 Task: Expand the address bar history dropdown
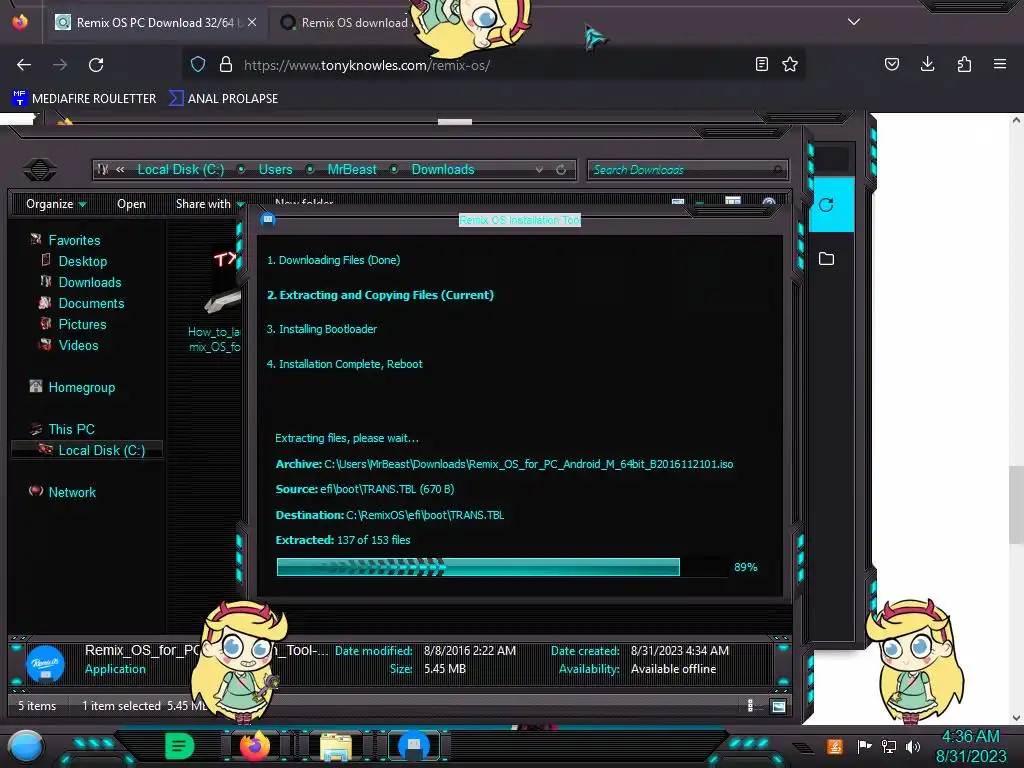click(539, 170)
